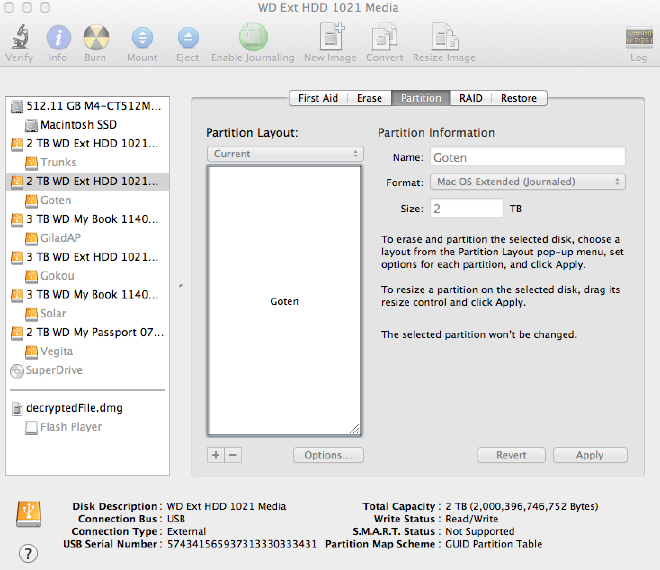Screen dimensions: 660x570
Task: Click the sidebar splitter handle
Action: click(181, 286)
